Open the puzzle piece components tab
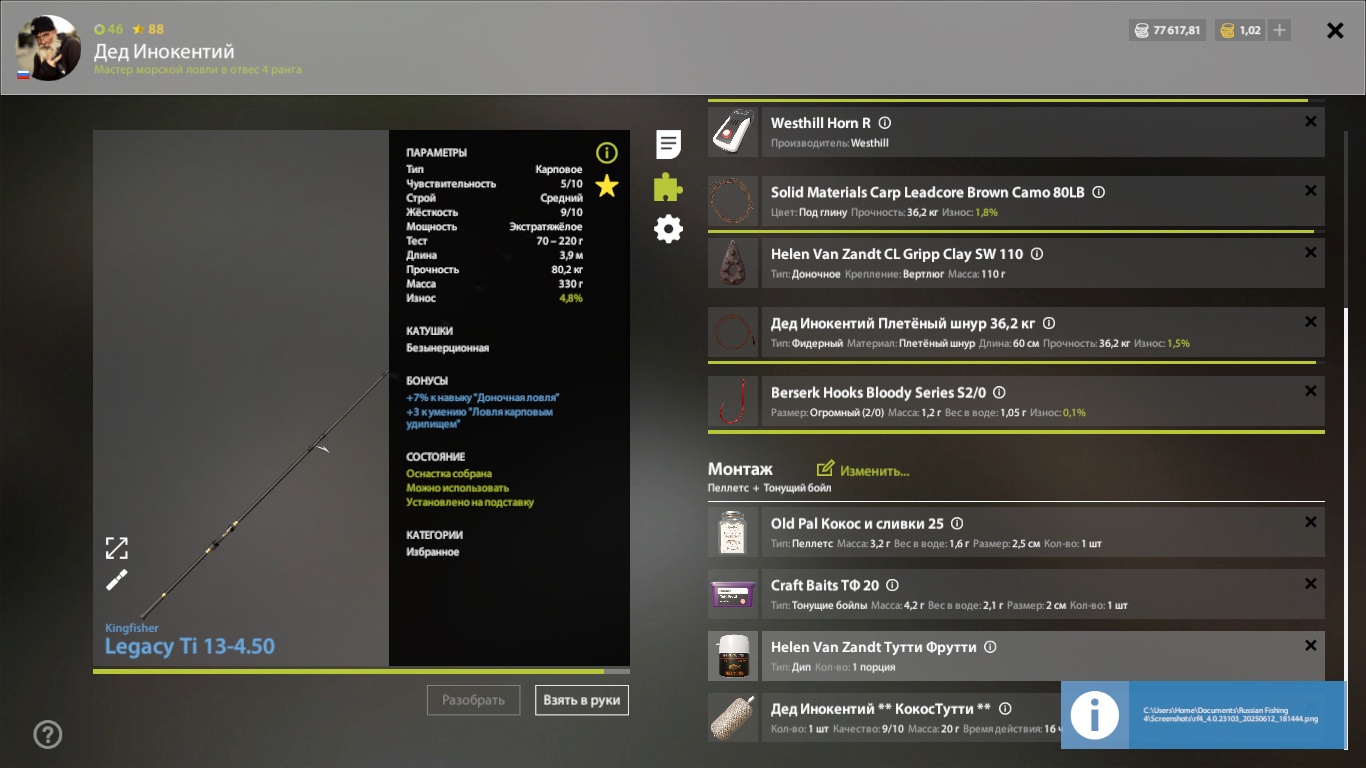This screenshot has height=768, width=1366. point(668,187)
